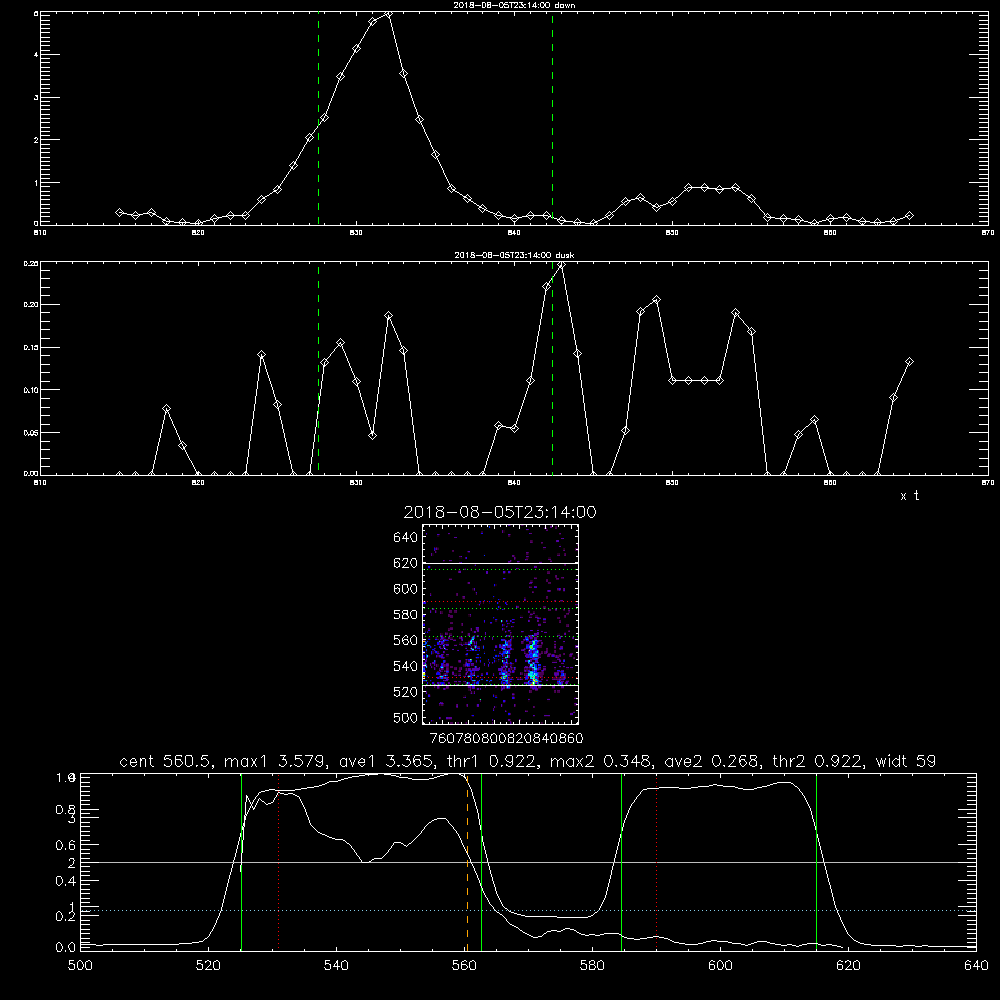This screenshot has width=1000, height=1000.
Task: Click the left green dashed line in the dawn plot
Action: click(318, 118)
